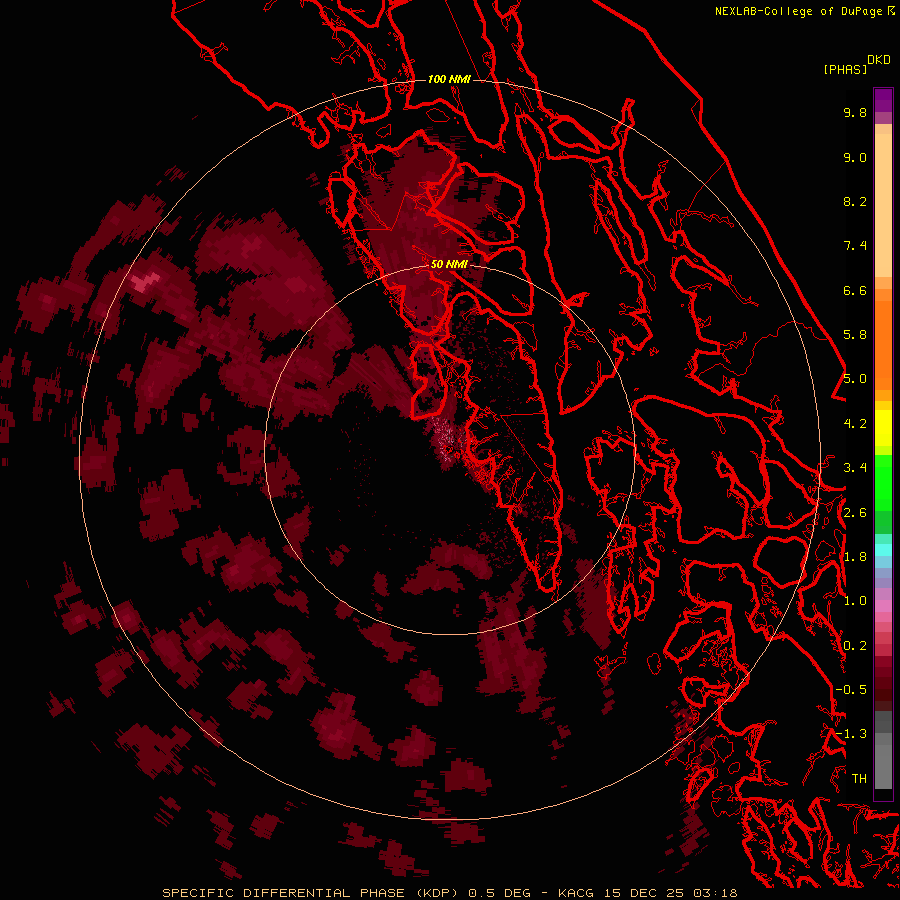The image size is (900, 900).
Task: Click the 9.8 value on the color scale
Action: [x=855, y=112]
